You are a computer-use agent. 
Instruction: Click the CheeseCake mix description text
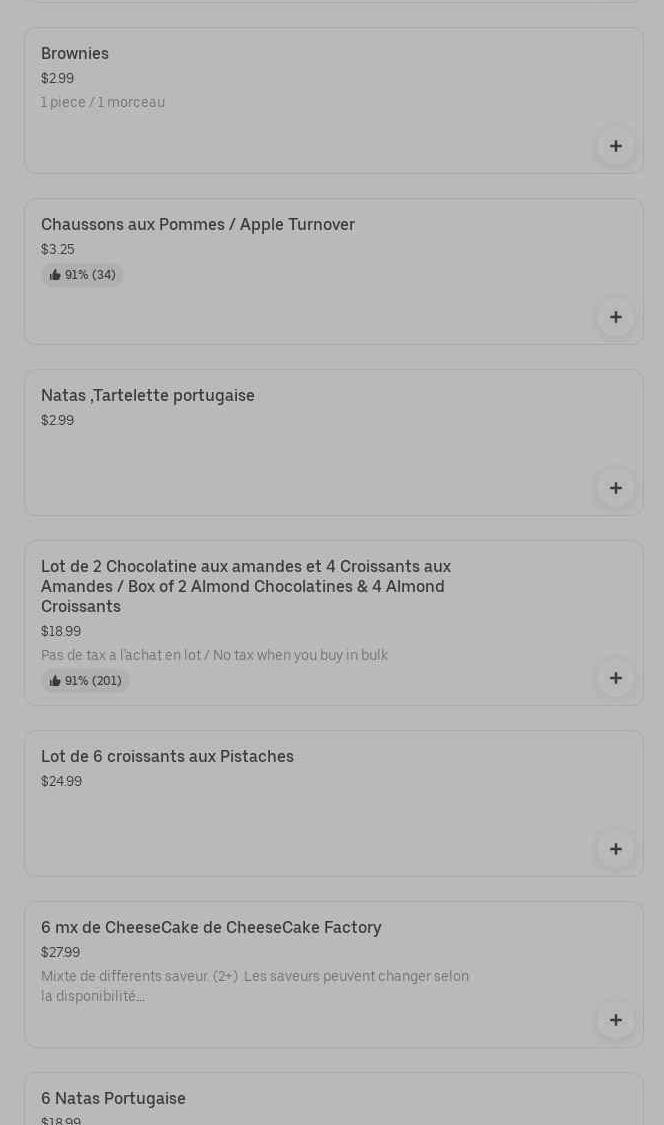(255, 986)
